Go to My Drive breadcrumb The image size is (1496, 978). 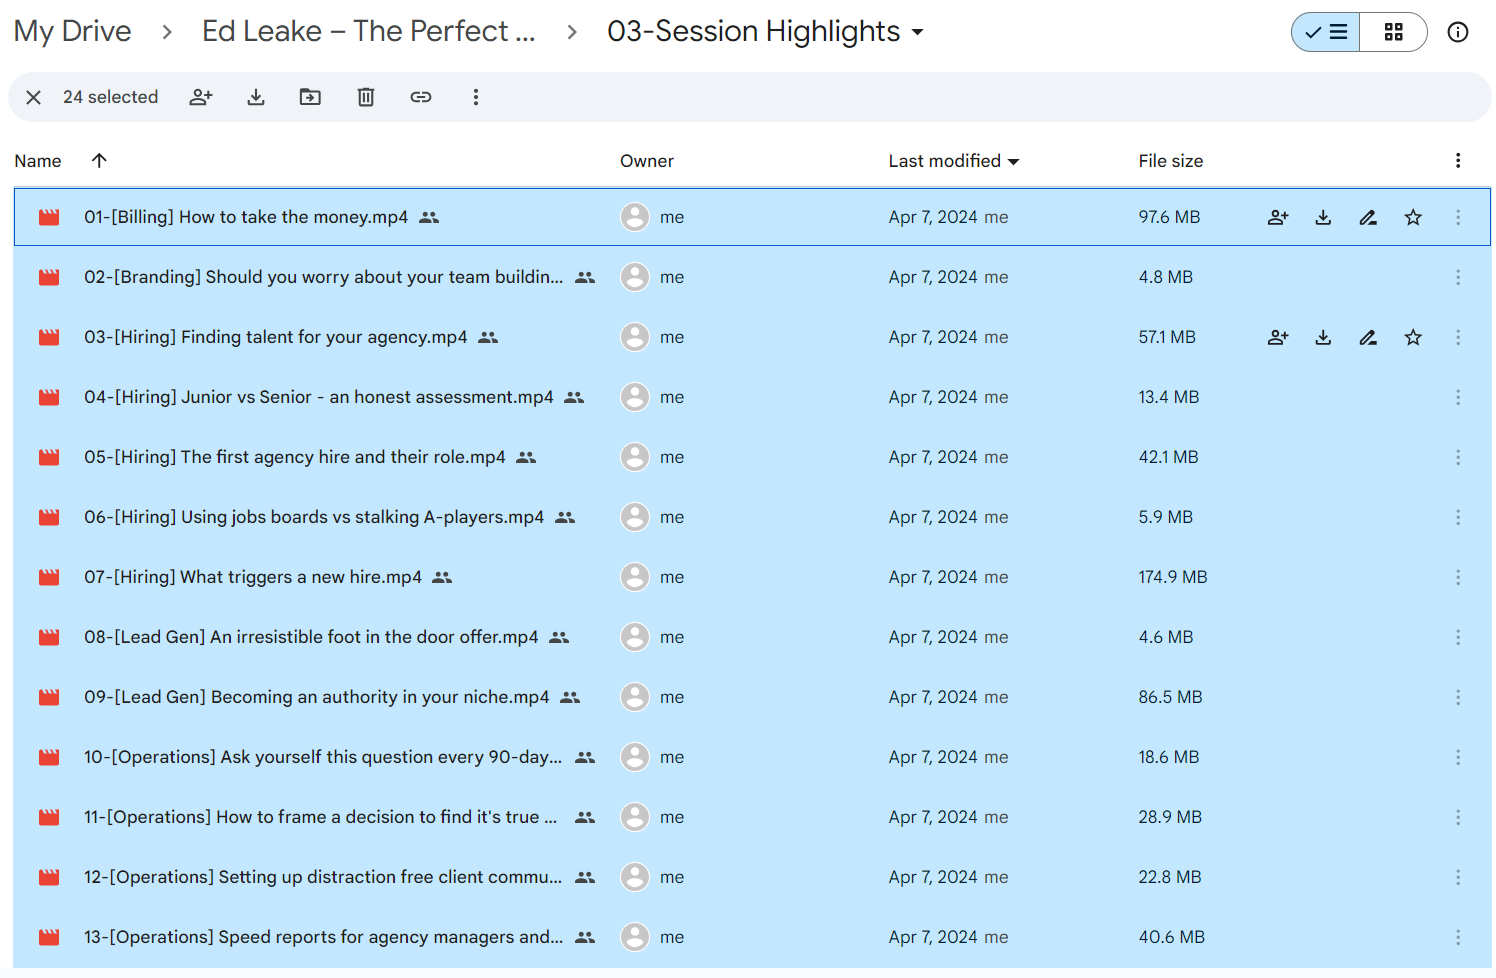coord(72,32)
